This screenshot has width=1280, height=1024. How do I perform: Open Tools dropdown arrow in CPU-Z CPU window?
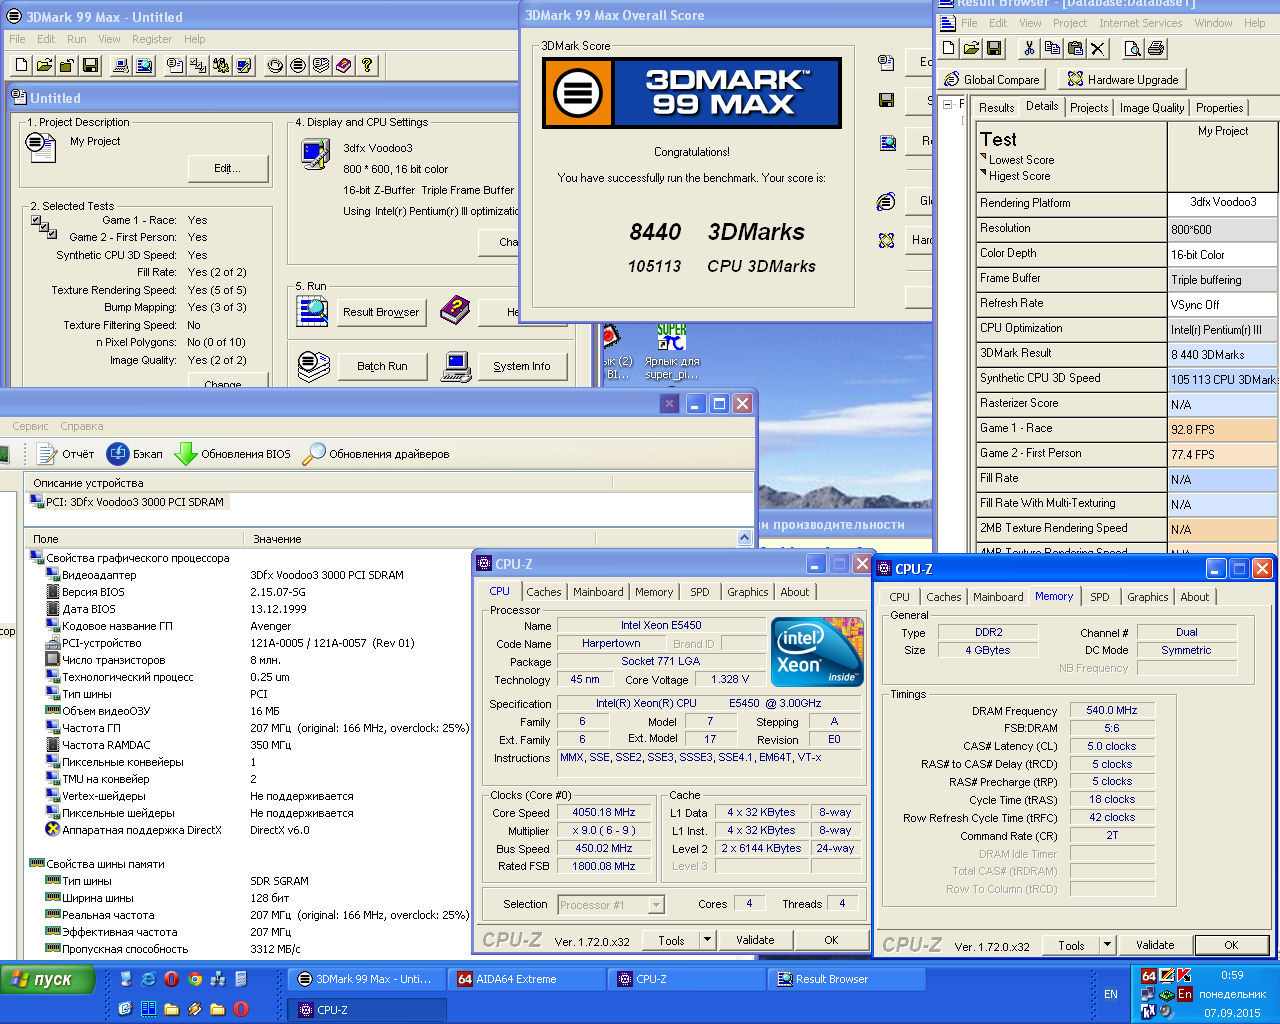click(x=707, y=940)
